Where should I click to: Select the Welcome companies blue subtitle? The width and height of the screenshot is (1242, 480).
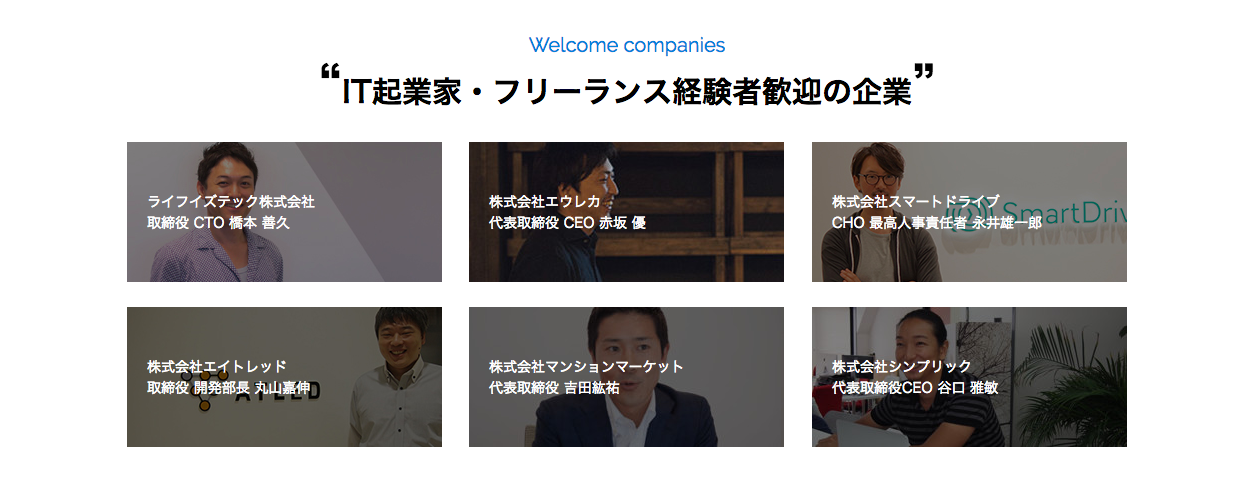click(627, 45)
